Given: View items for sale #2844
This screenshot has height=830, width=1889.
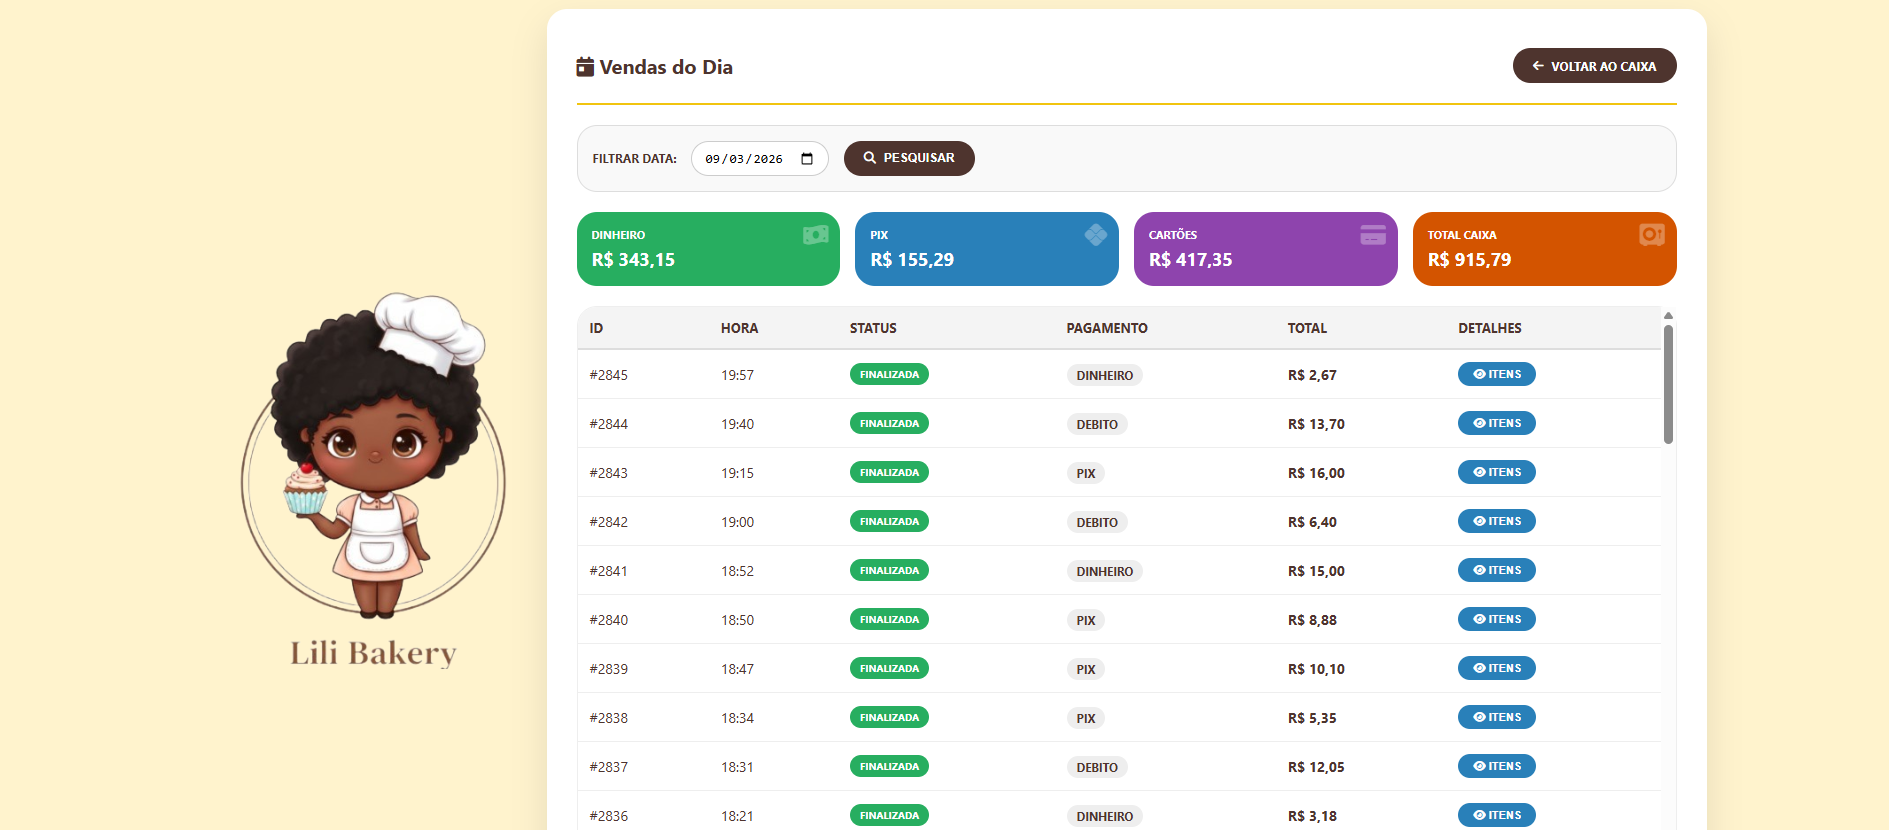Looking at the screenshot, I should pyautogui.click(x=1496, y=423).
